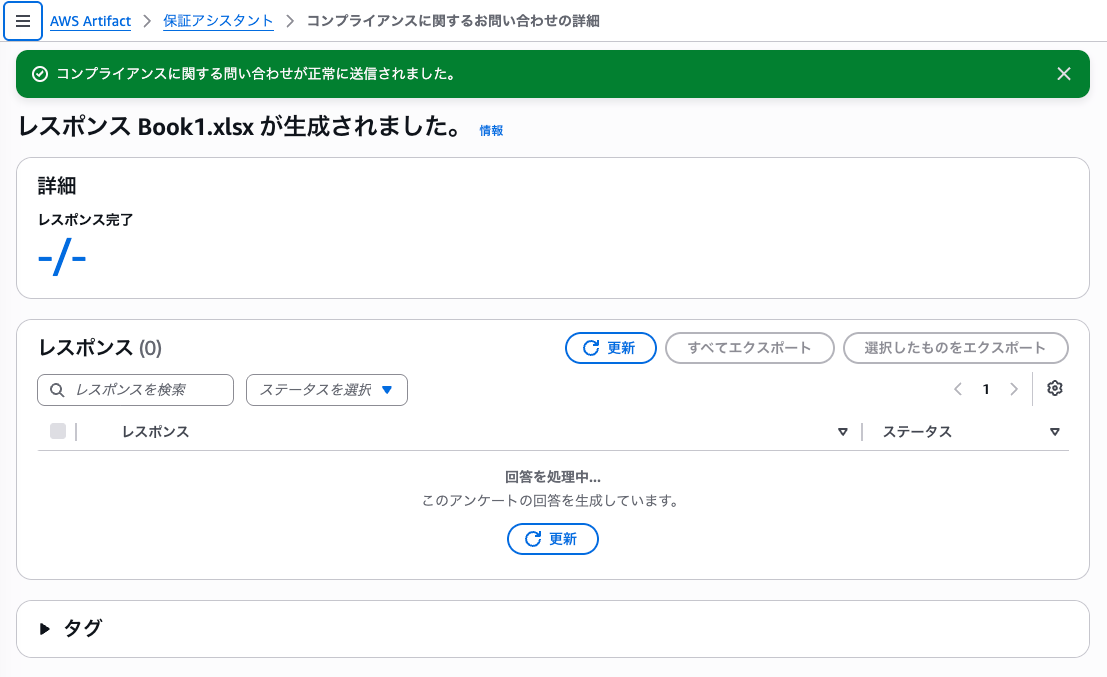This screenshot has width=1107, height=677.
Task: Click the レスポンス (0) heading
Action: [100, 348]
